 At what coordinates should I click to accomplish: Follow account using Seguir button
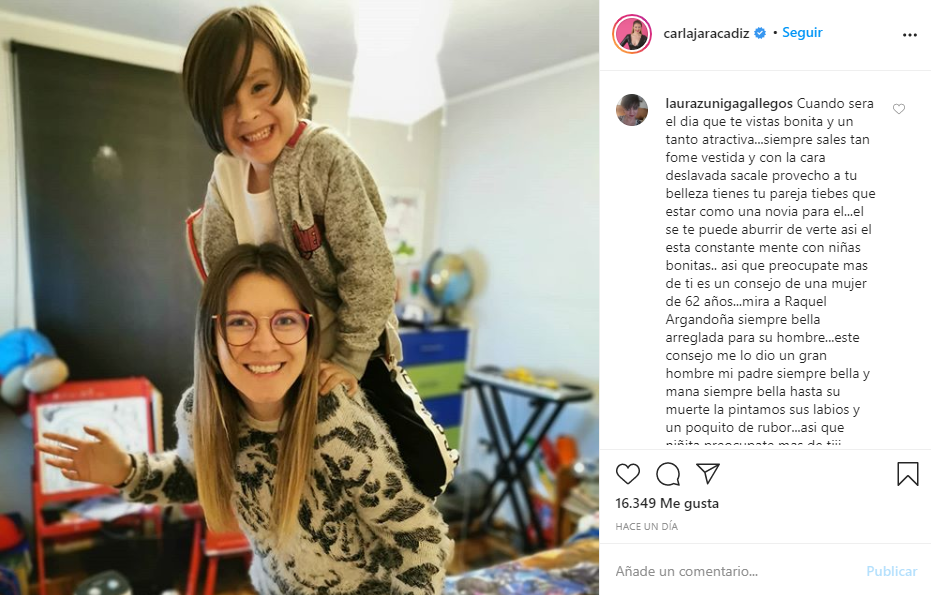coord(802,33)
